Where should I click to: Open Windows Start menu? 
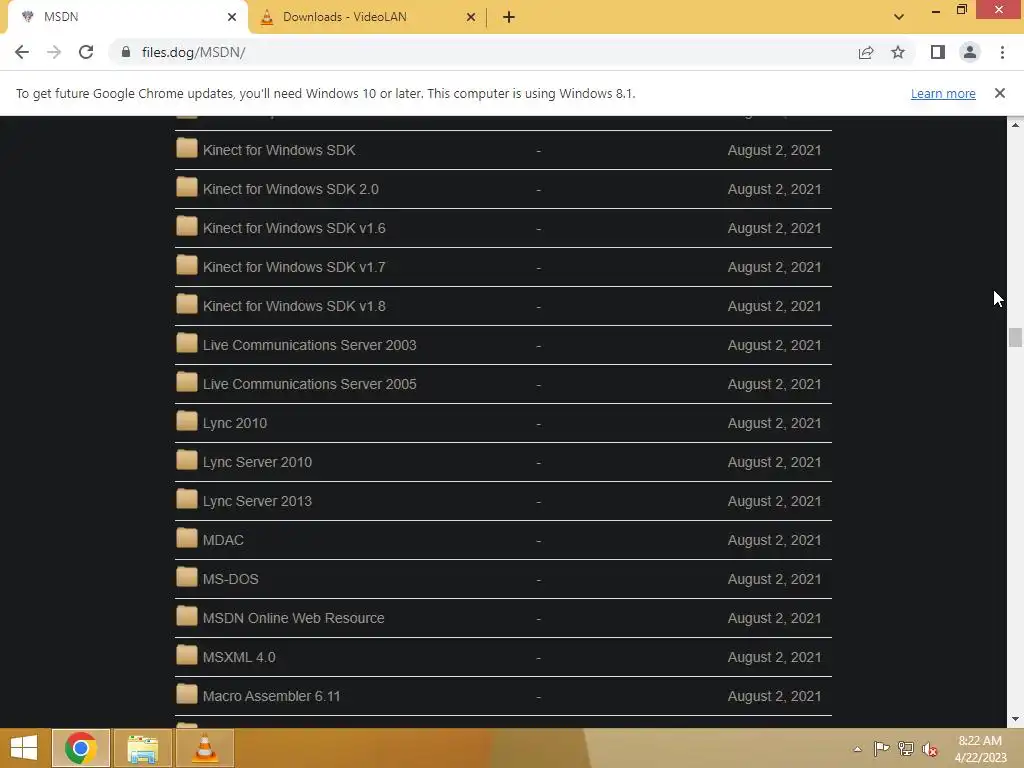[x=24, y=748]
